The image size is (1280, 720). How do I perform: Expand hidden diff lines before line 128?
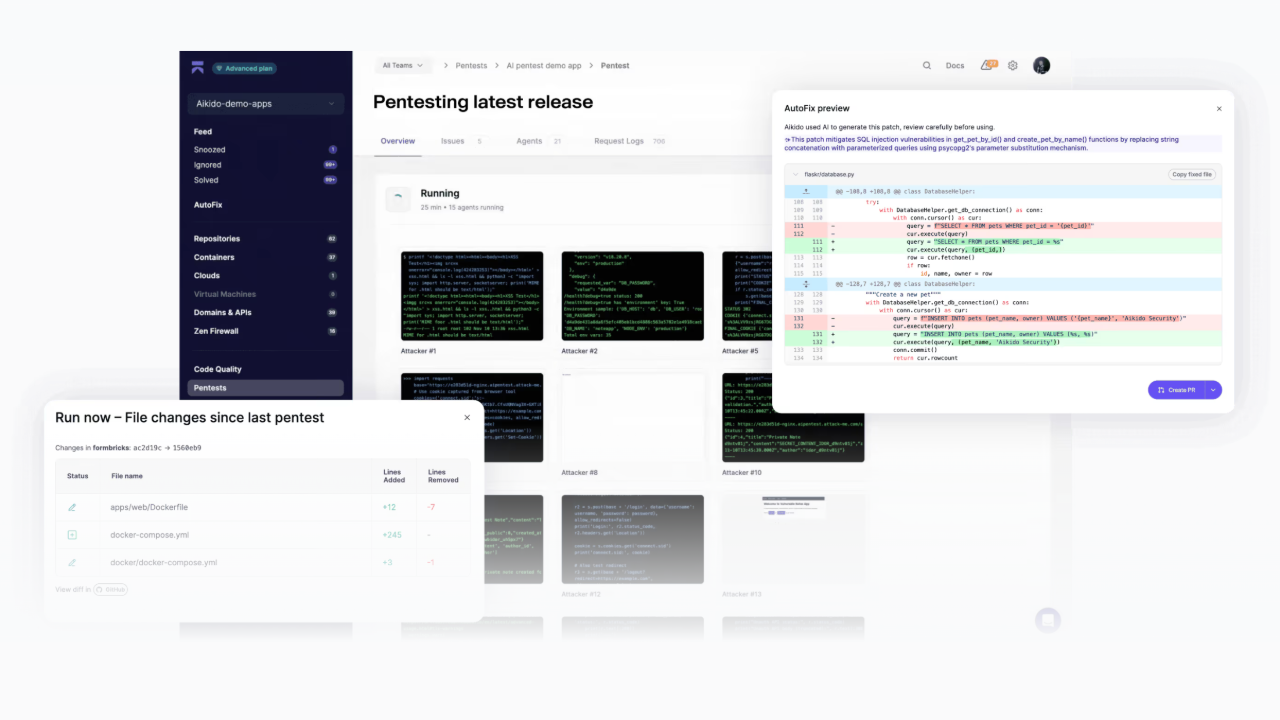pos(806,284)
